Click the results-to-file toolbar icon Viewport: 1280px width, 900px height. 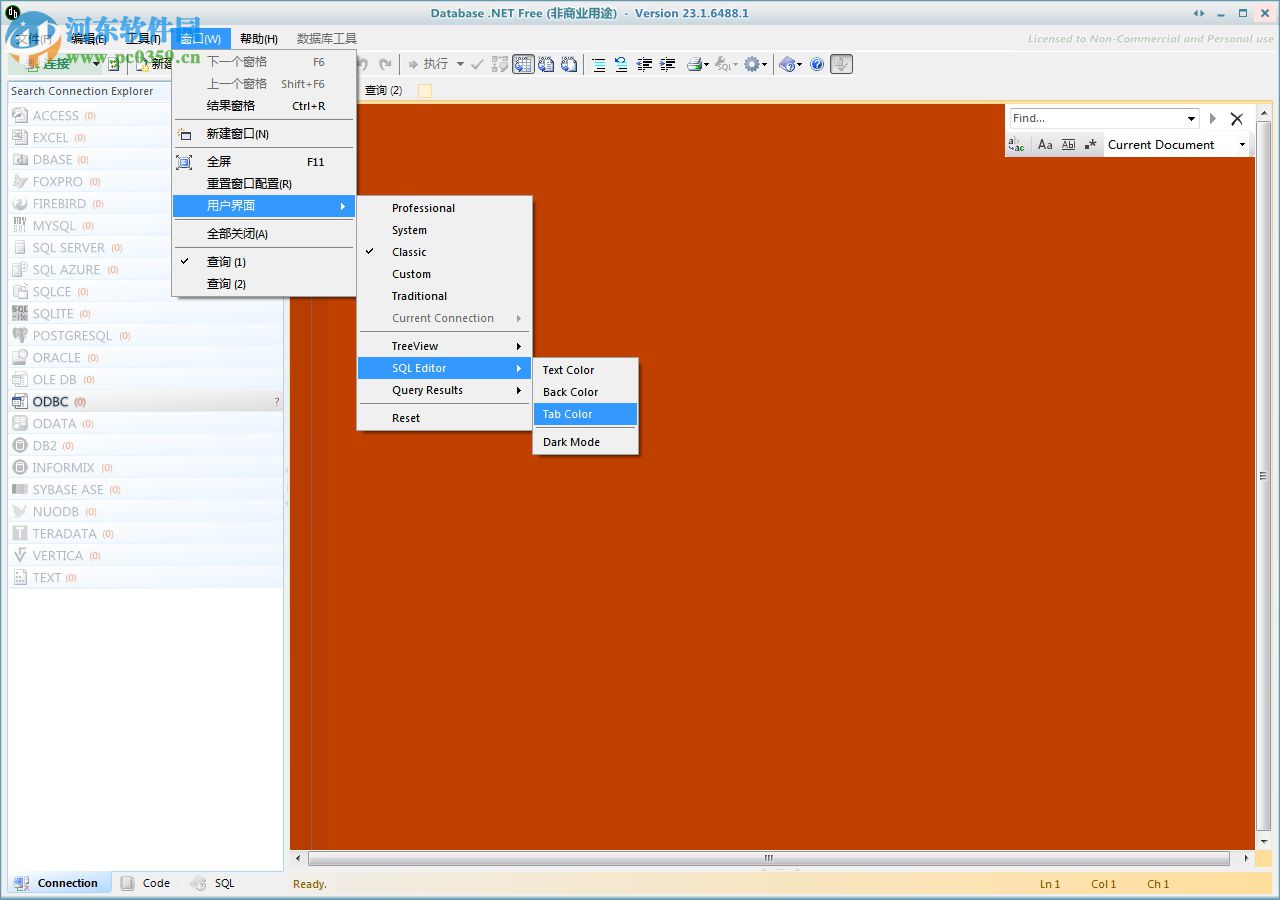[568, 64]
